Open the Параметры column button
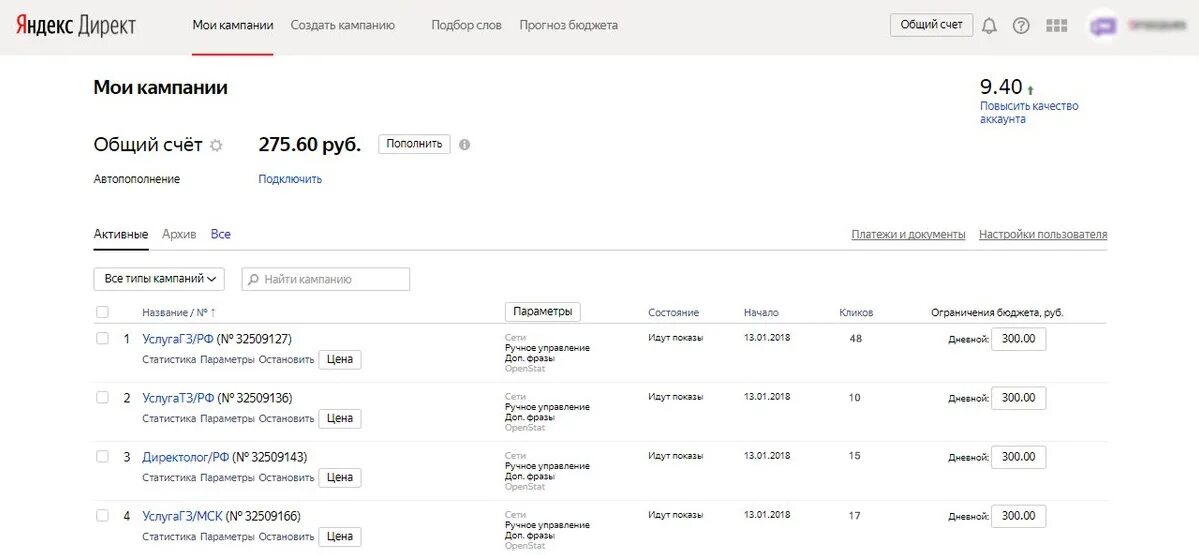This screenshot has width=1199, height=555. coord(542,312)
